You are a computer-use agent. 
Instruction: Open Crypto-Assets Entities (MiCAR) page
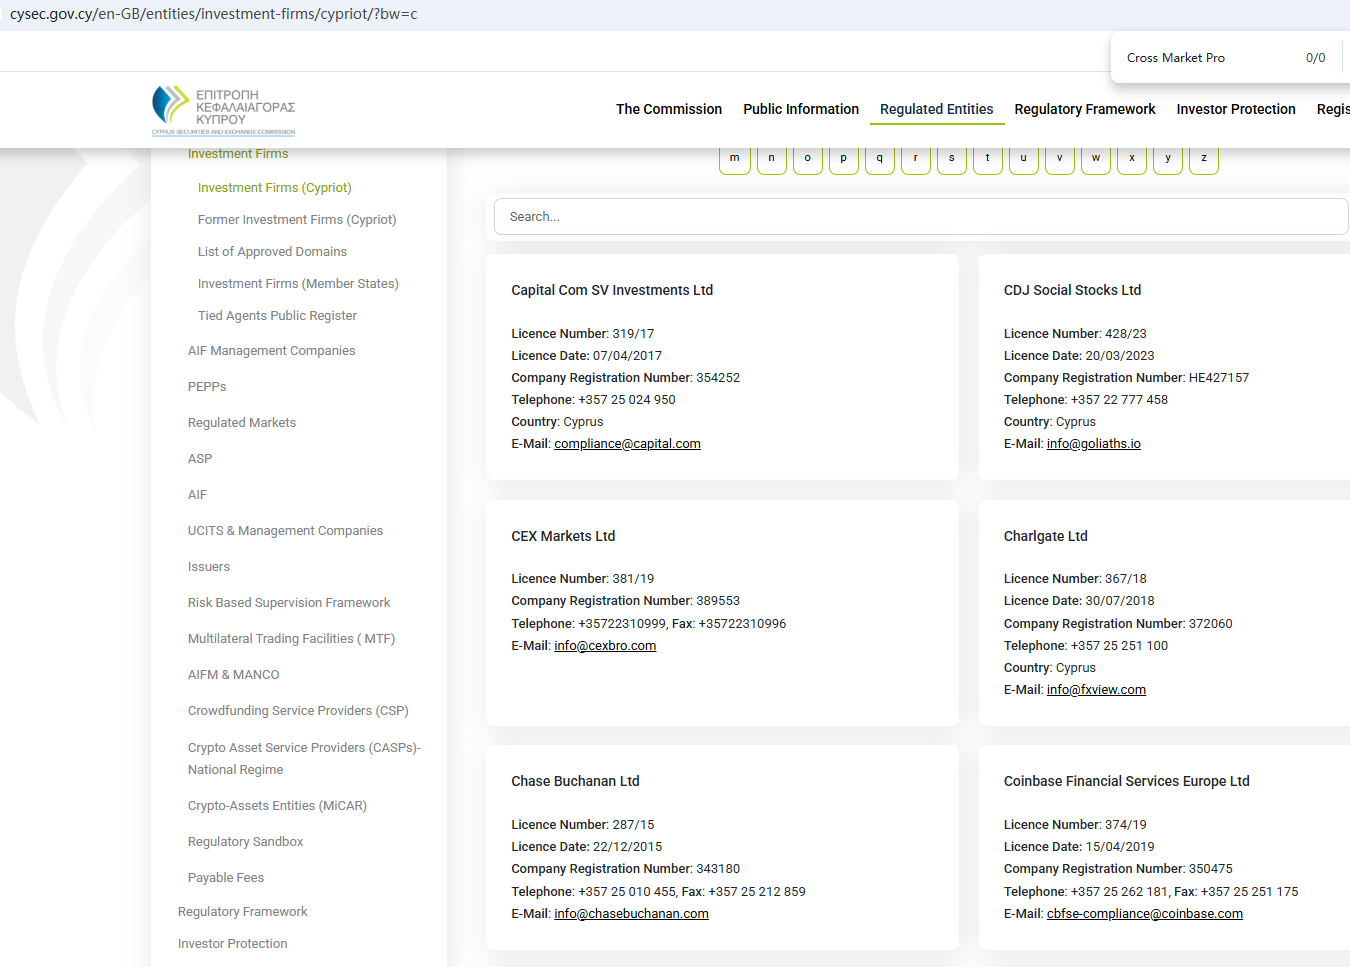(x=277, y=806)
